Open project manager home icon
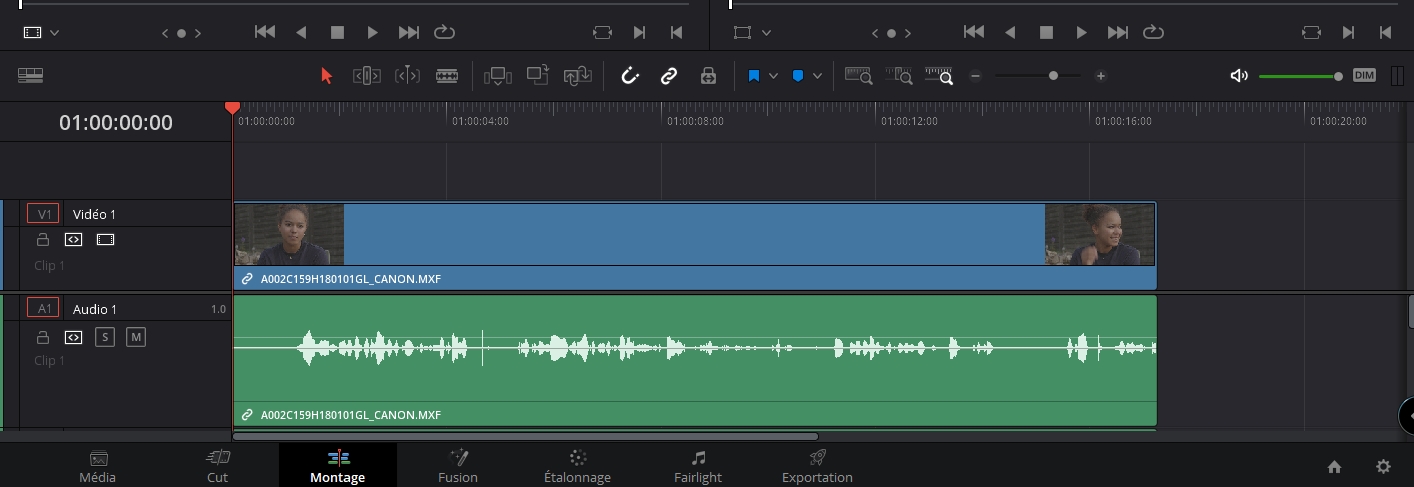Image resolution: width=1414 pixels, height=487 pixels. click(x=1334, y=466)
